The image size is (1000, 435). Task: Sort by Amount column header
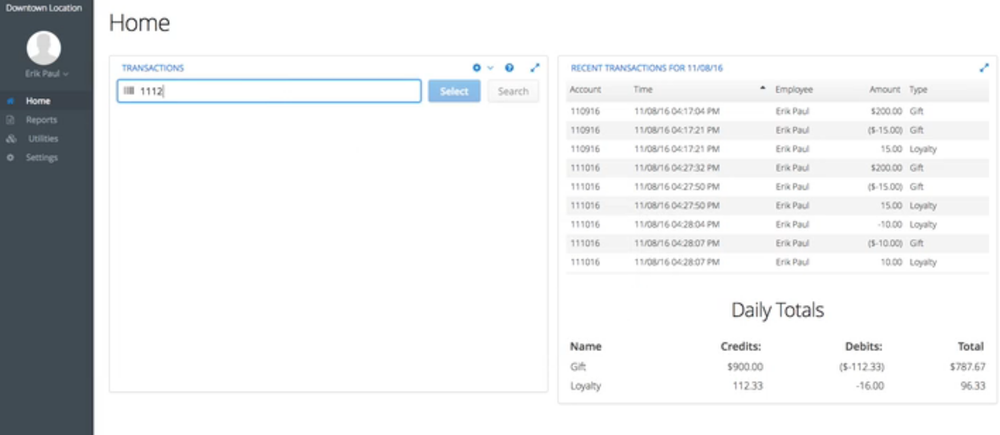[885, 89]
